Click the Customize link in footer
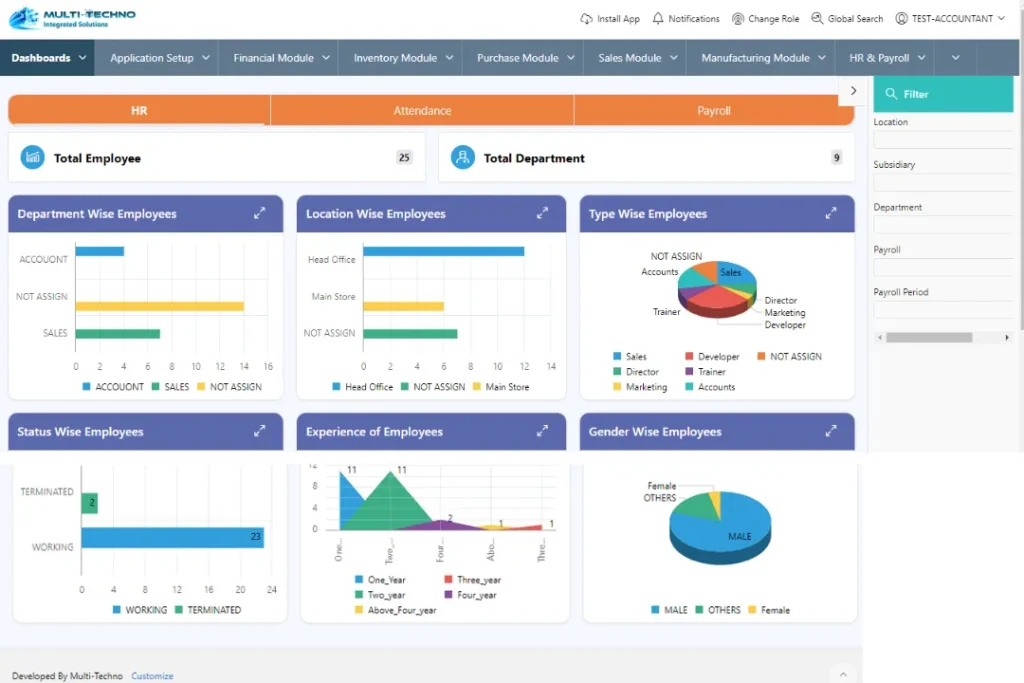The image size is (1024, 683). [152, 676]
